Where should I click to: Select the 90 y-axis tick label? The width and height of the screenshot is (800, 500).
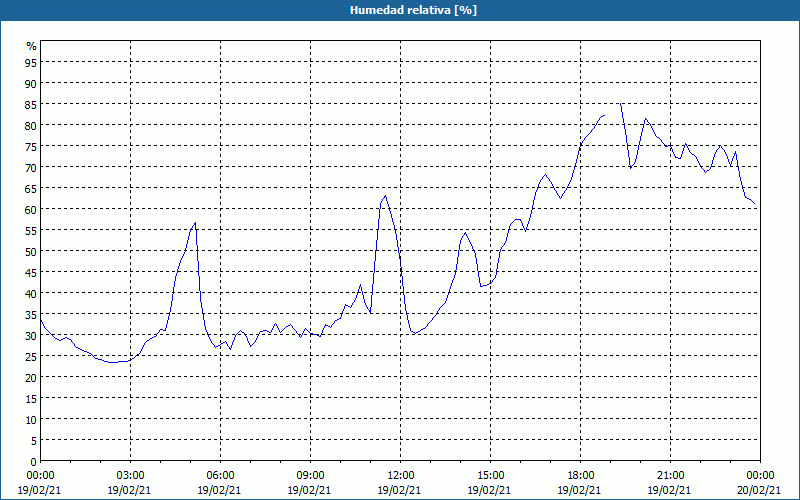[32, 83]
